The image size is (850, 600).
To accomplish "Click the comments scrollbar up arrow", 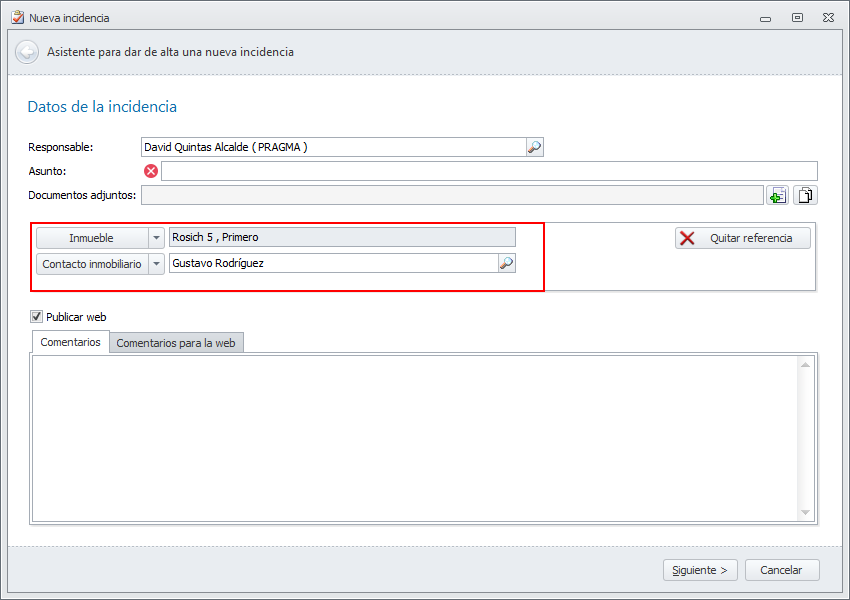I will 806,365.
